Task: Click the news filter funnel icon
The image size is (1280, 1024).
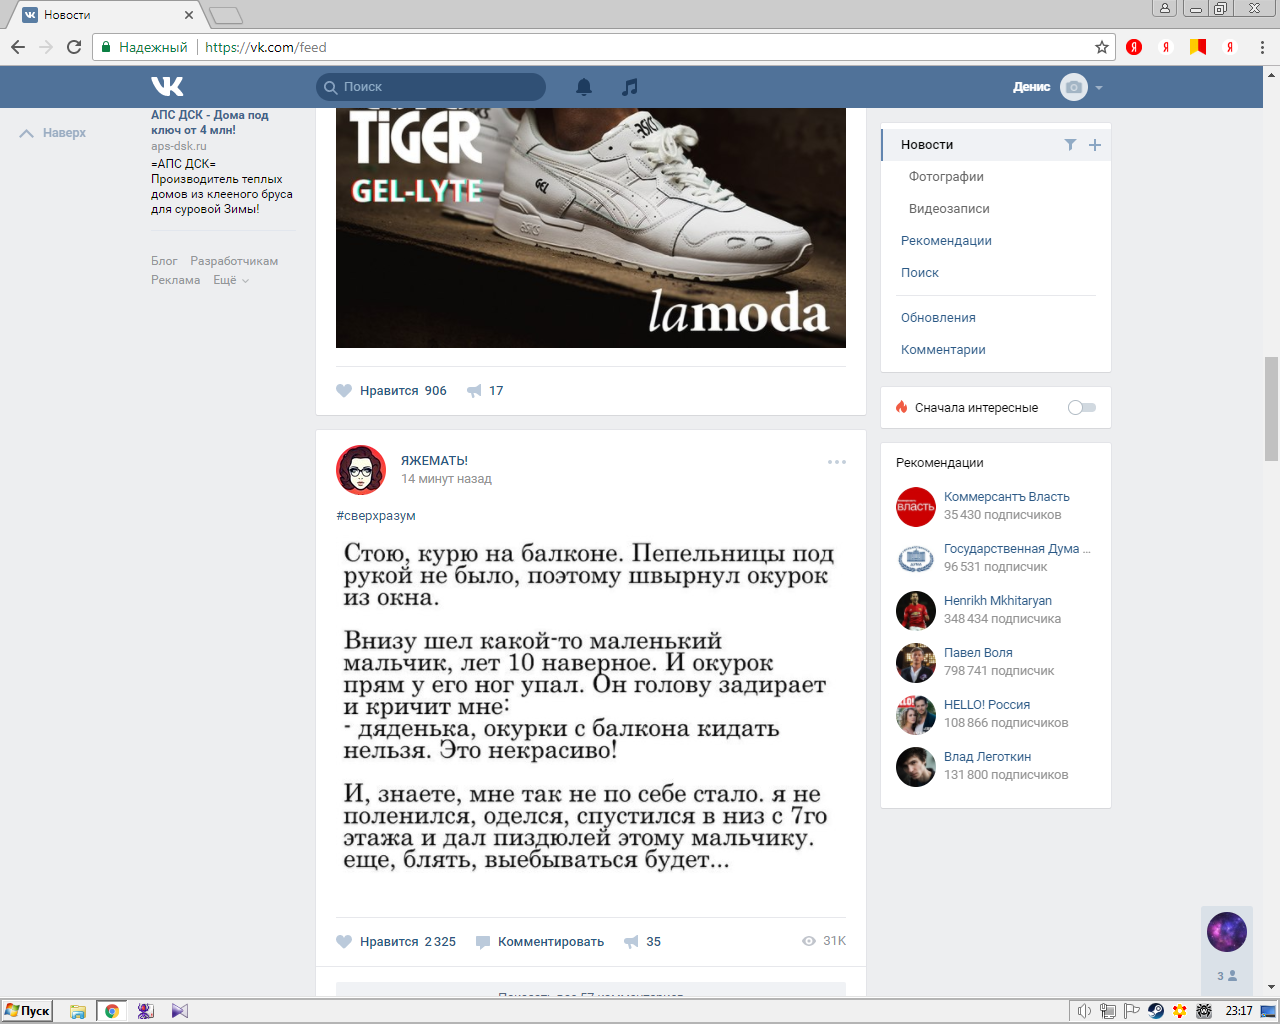Action: tap(1070, 145)
